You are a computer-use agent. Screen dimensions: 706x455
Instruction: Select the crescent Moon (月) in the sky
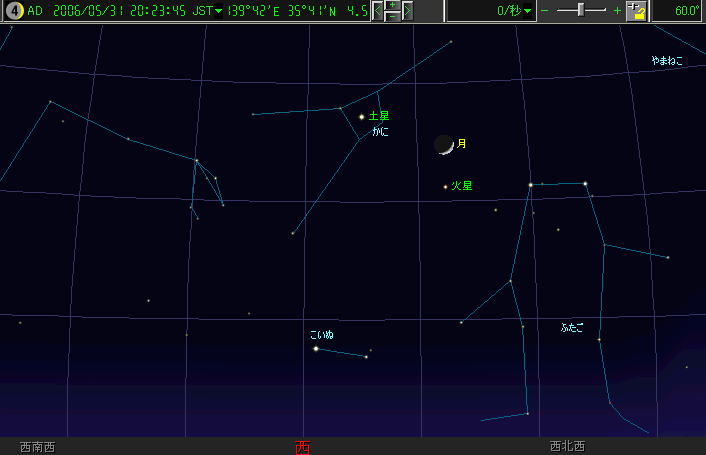tap(444, 145)
